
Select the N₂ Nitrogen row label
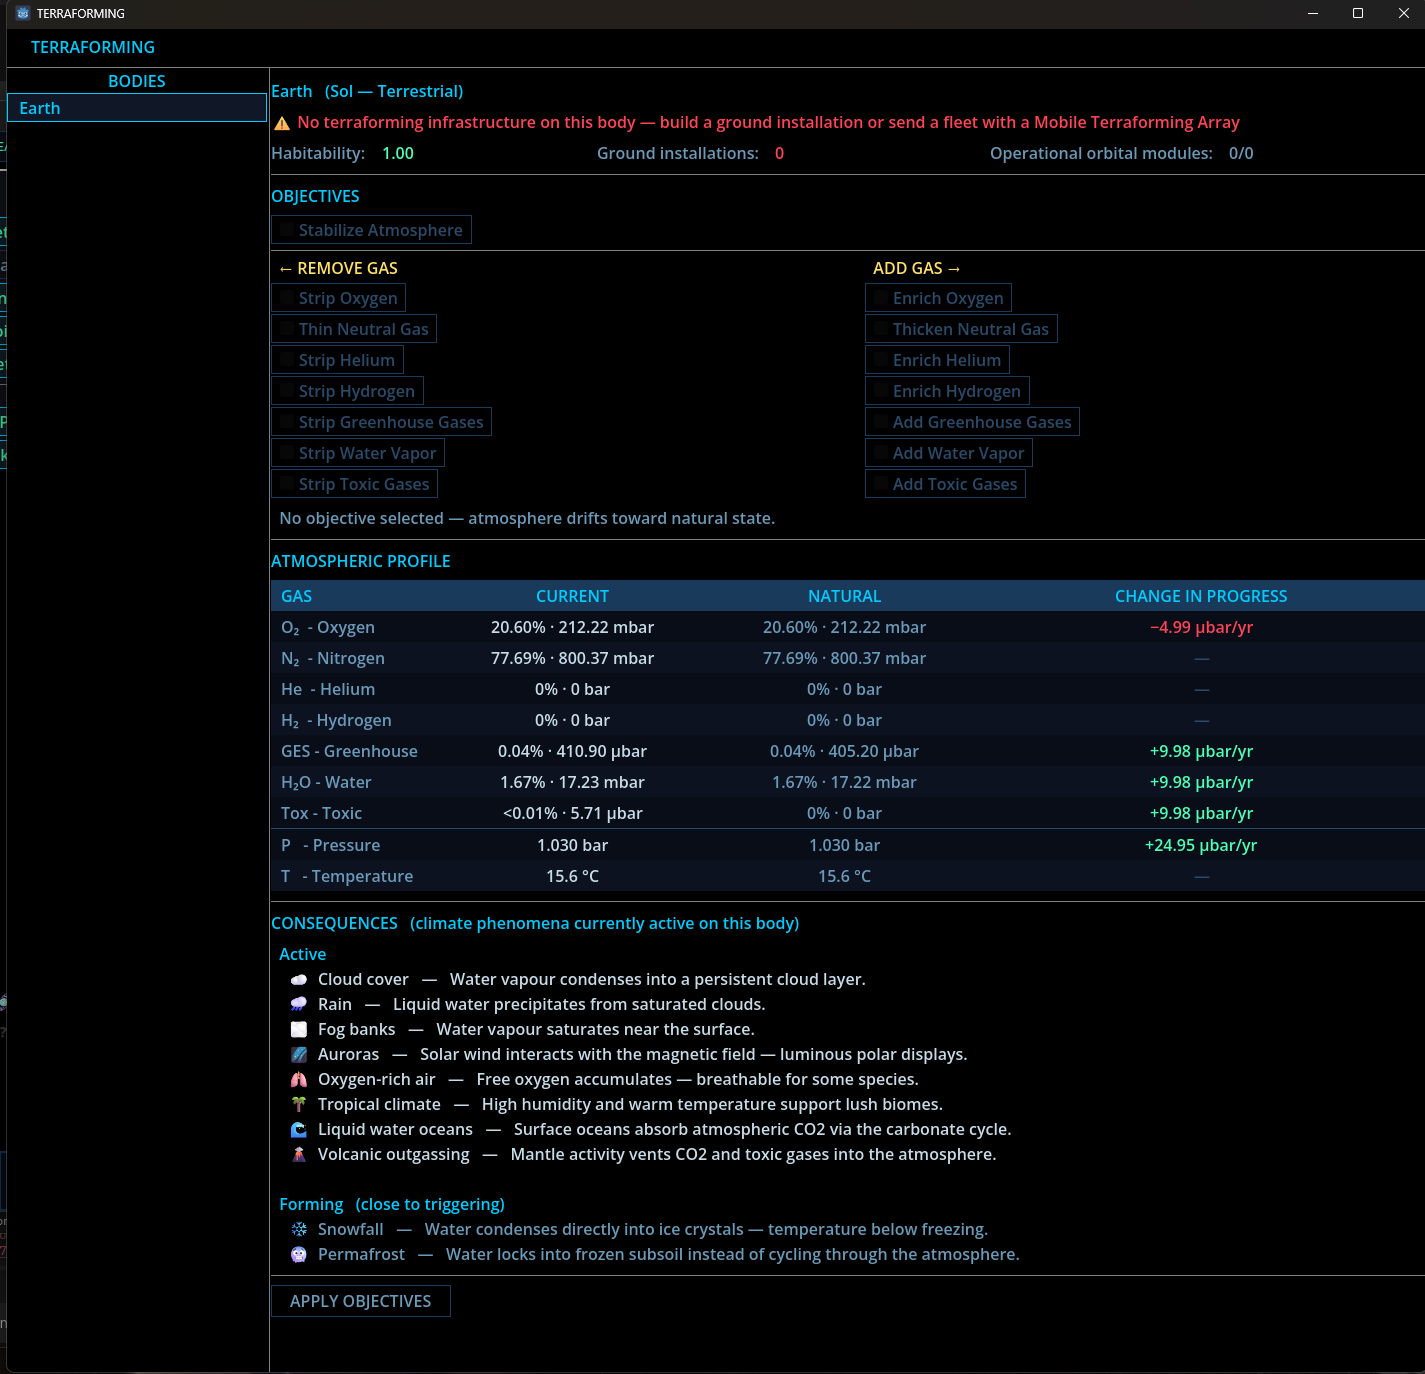(x=333, y=659)
